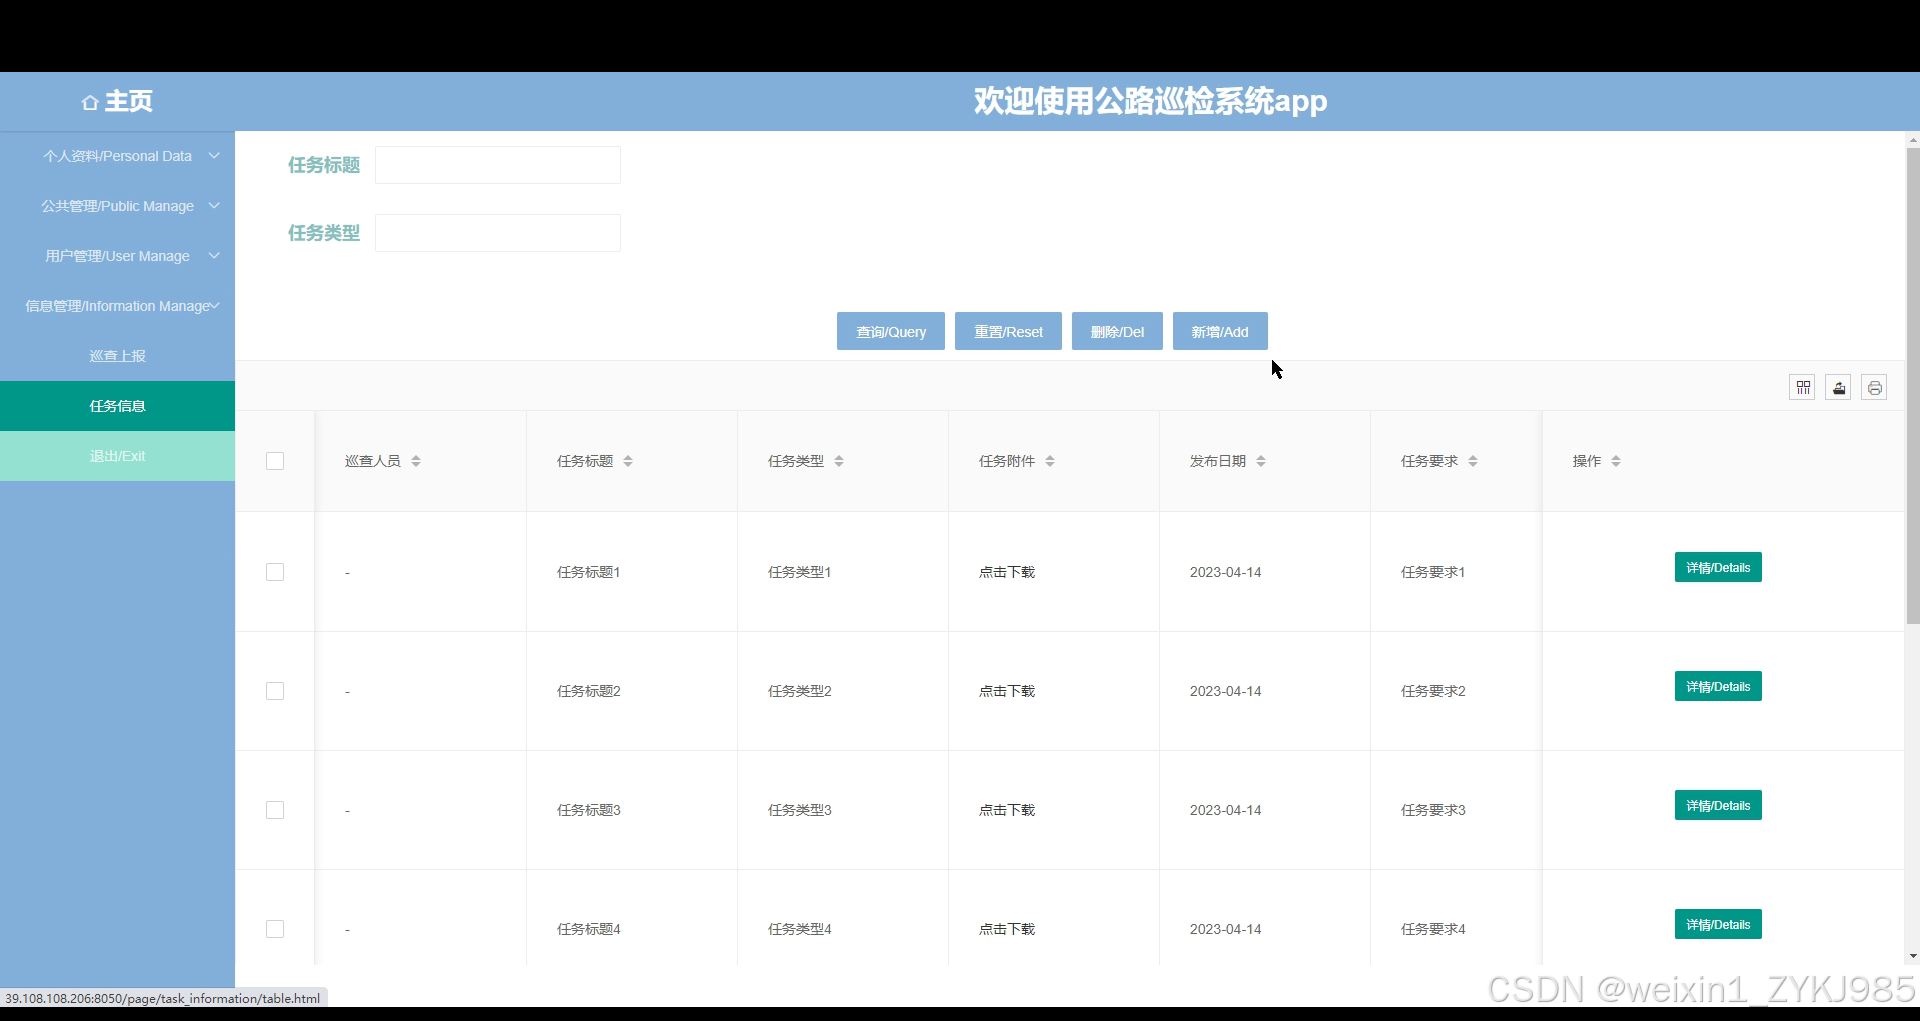The width and height of the screenshot is (1920, 1021).
Task: Open 公共管理/Public Manage menu label
Action: tap(117, 206)
